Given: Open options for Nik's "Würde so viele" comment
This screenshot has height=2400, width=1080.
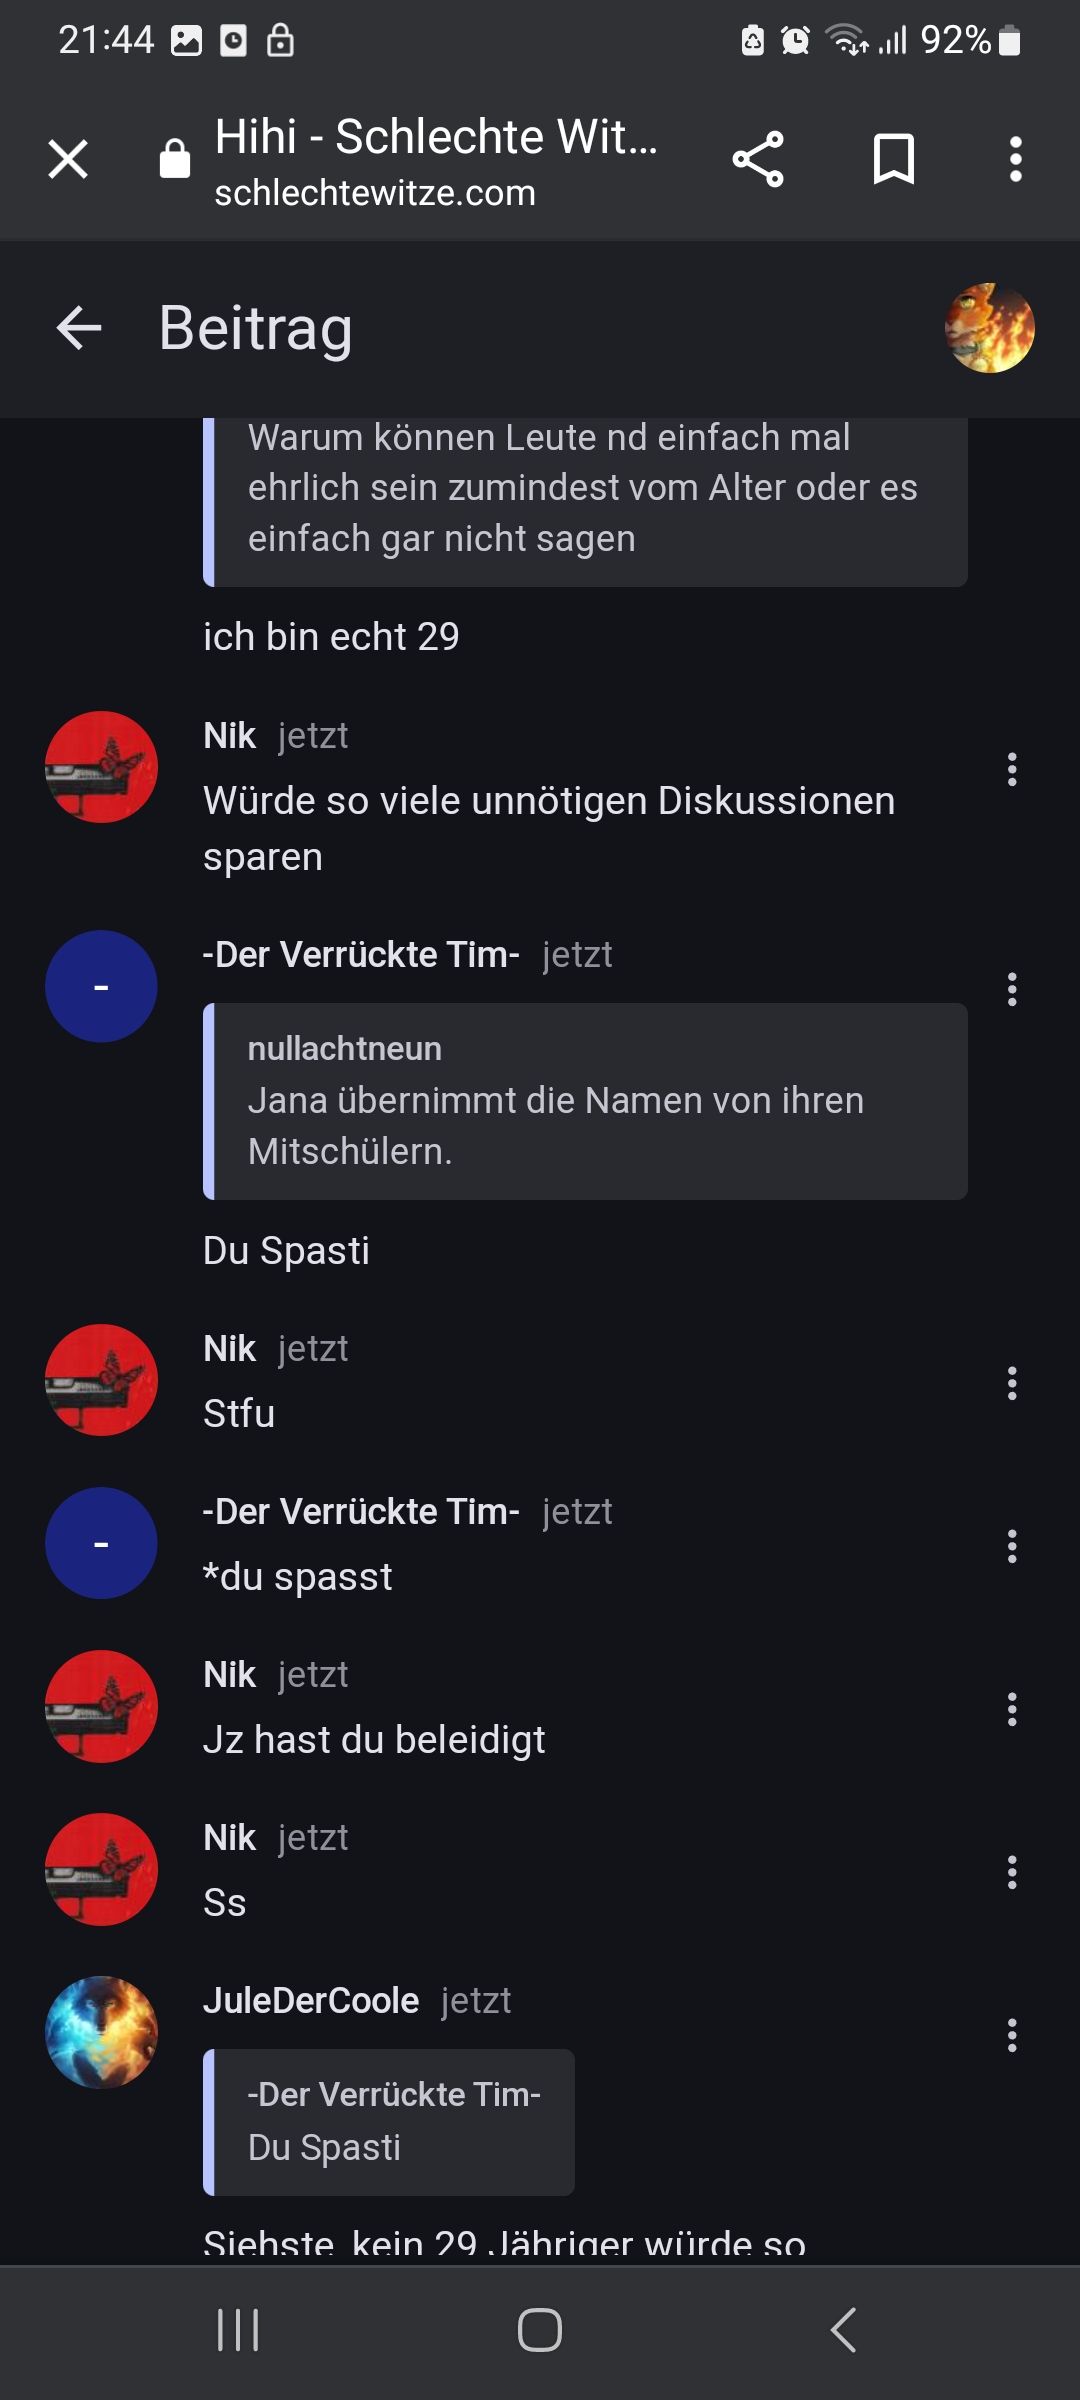Looking at the screenshot, I should (x=1012, y=769).
